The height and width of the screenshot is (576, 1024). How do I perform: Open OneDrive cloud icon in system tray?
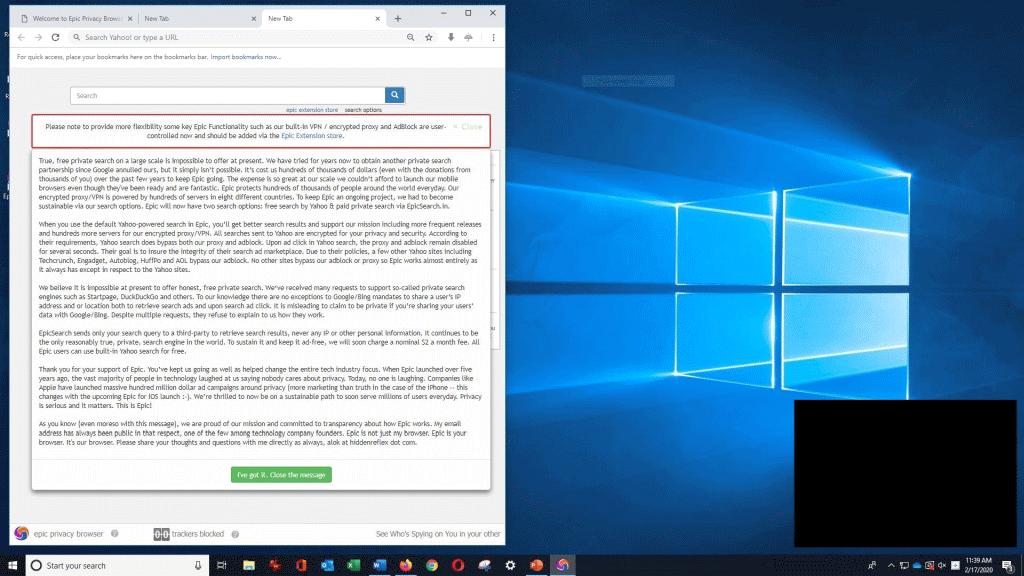(916, 566)
